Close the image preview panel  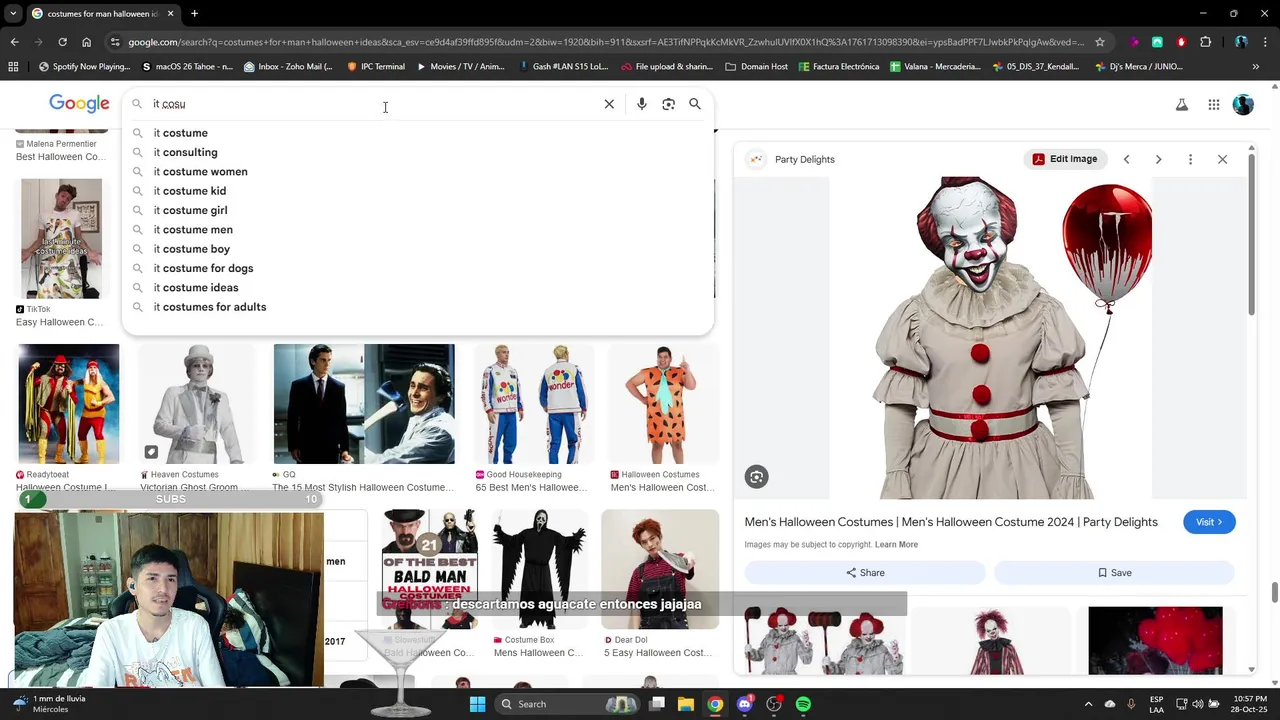tap(1222, 159)
